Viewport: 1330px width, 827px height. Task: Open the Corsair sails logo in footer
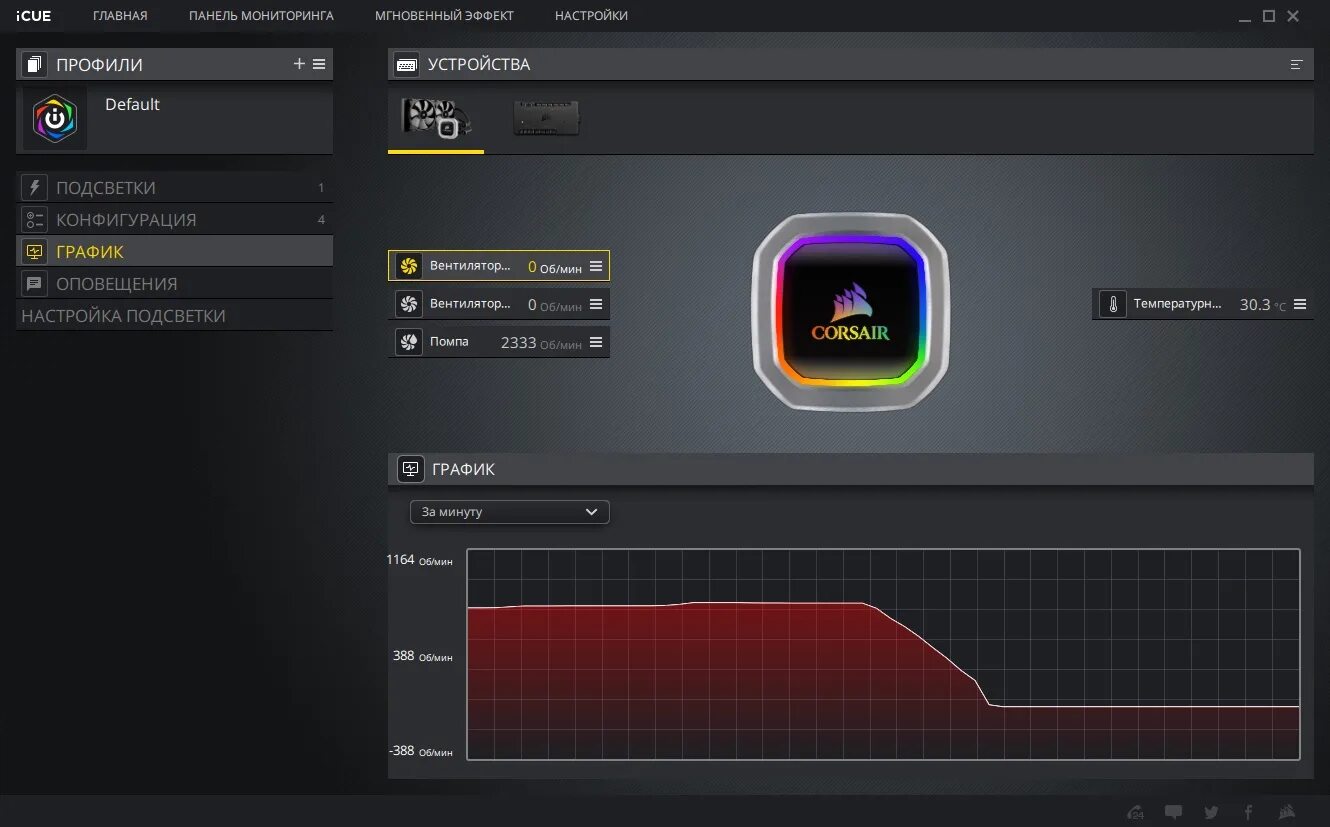click(1288, 812)
